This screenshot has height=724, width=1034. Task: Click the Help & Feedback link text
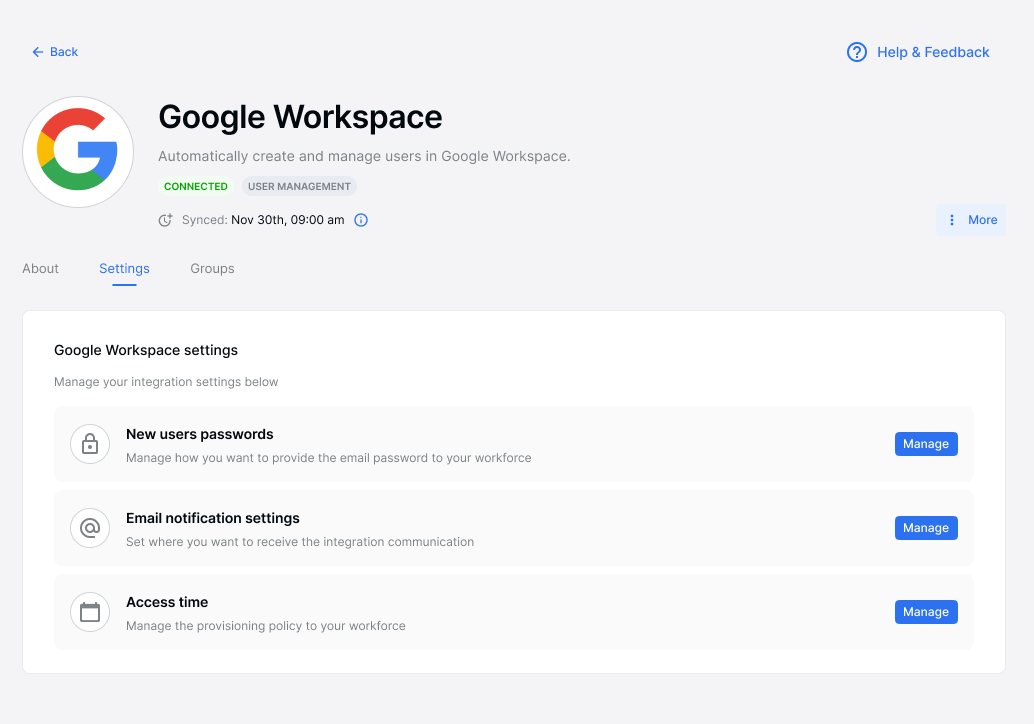point(933,52)
